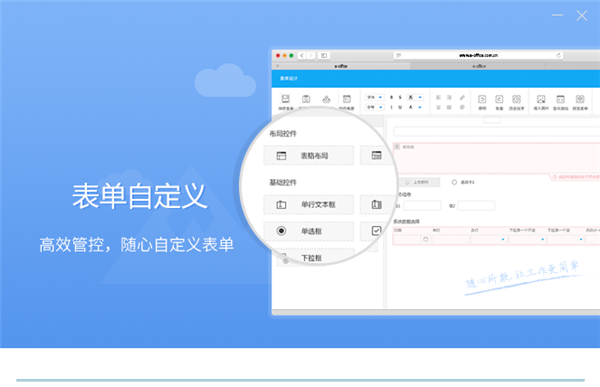
Task: Toggle the browser sidebar icon
Action: pyautogui.click(x=324, y=56)
